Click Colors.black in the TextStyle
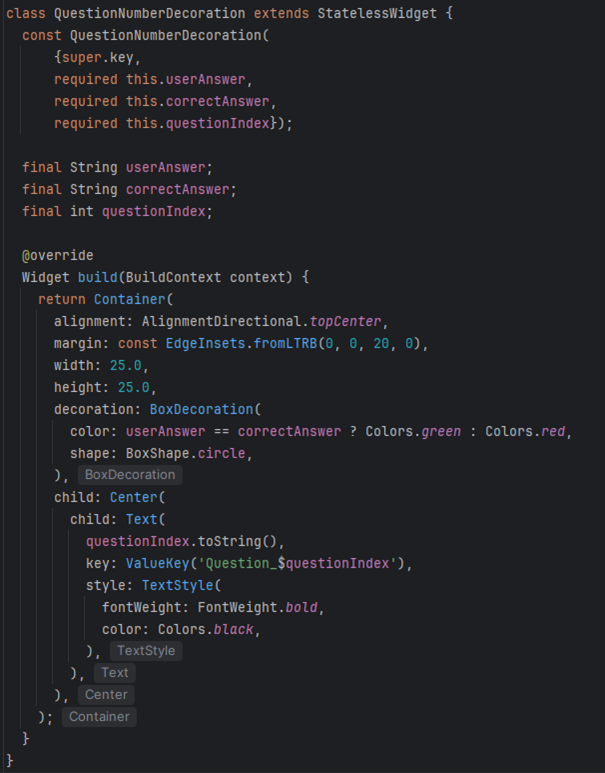This screenshot has width=605, height=773. tap(209, 629)
